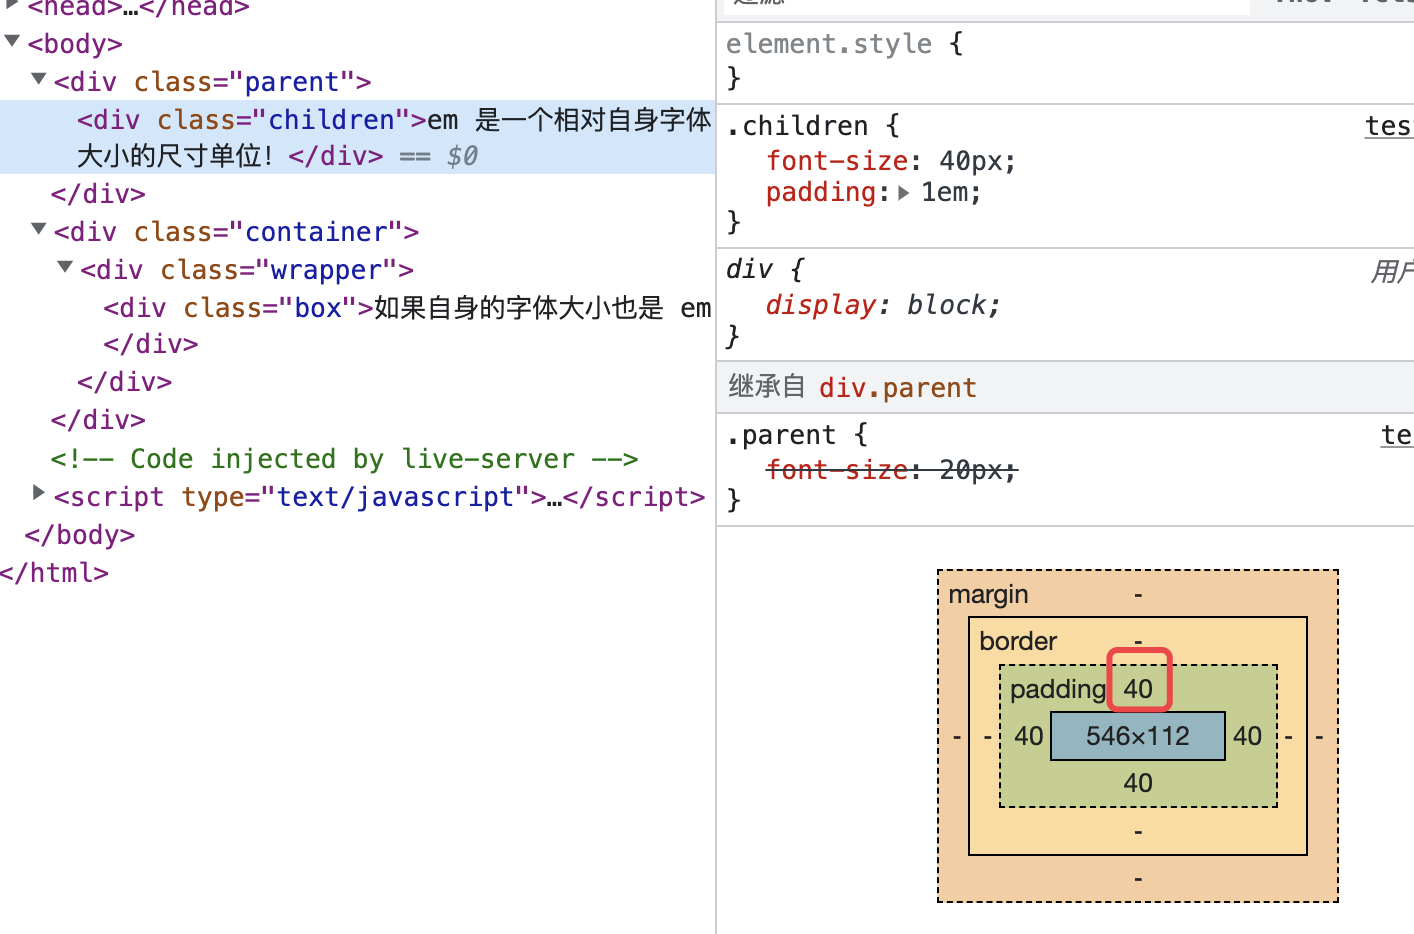Viewport: 1414px width, 934px height.
Task: Click the bottom padding value 40
Action: (x=1138, y=783)
